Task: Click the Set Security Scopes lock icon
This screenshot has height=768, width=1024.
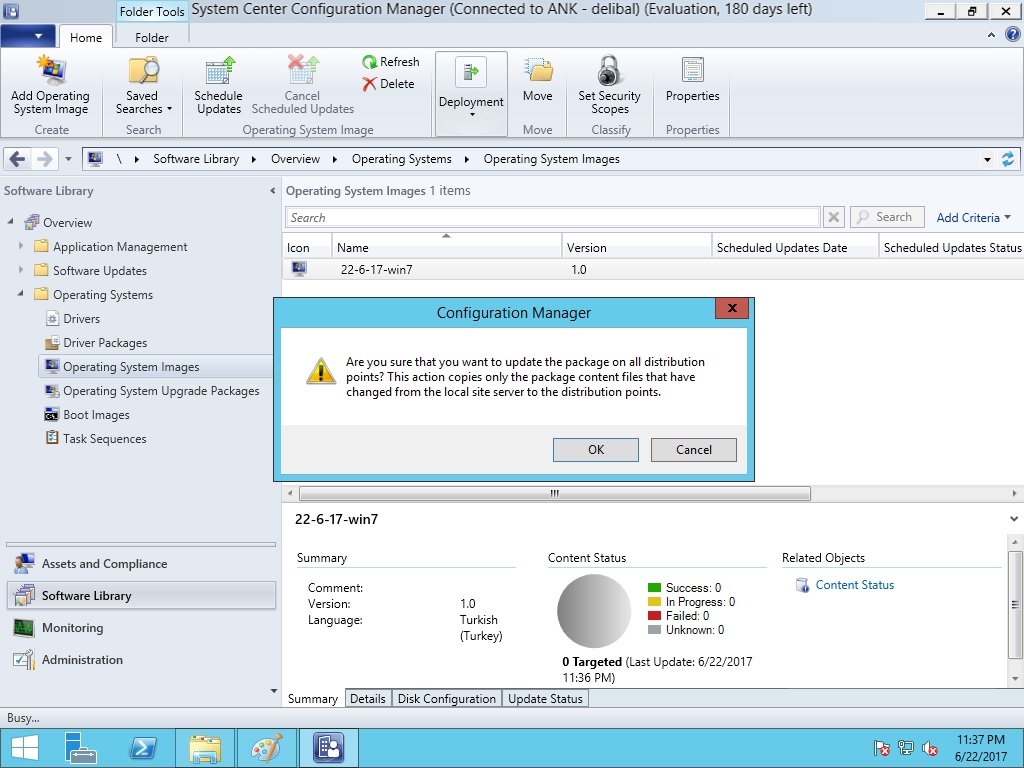Action: [609, 72]
